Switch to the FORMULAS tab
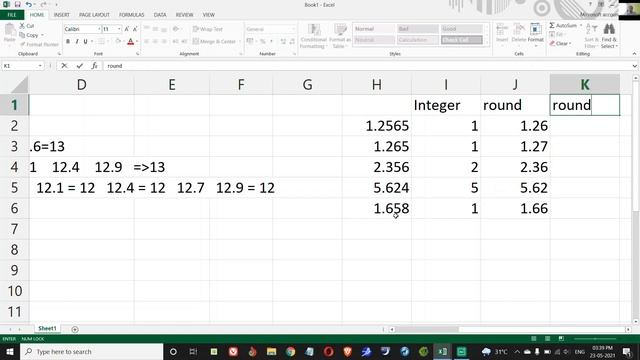This screenshot has height=360, width=640. [x=131, y=15]
